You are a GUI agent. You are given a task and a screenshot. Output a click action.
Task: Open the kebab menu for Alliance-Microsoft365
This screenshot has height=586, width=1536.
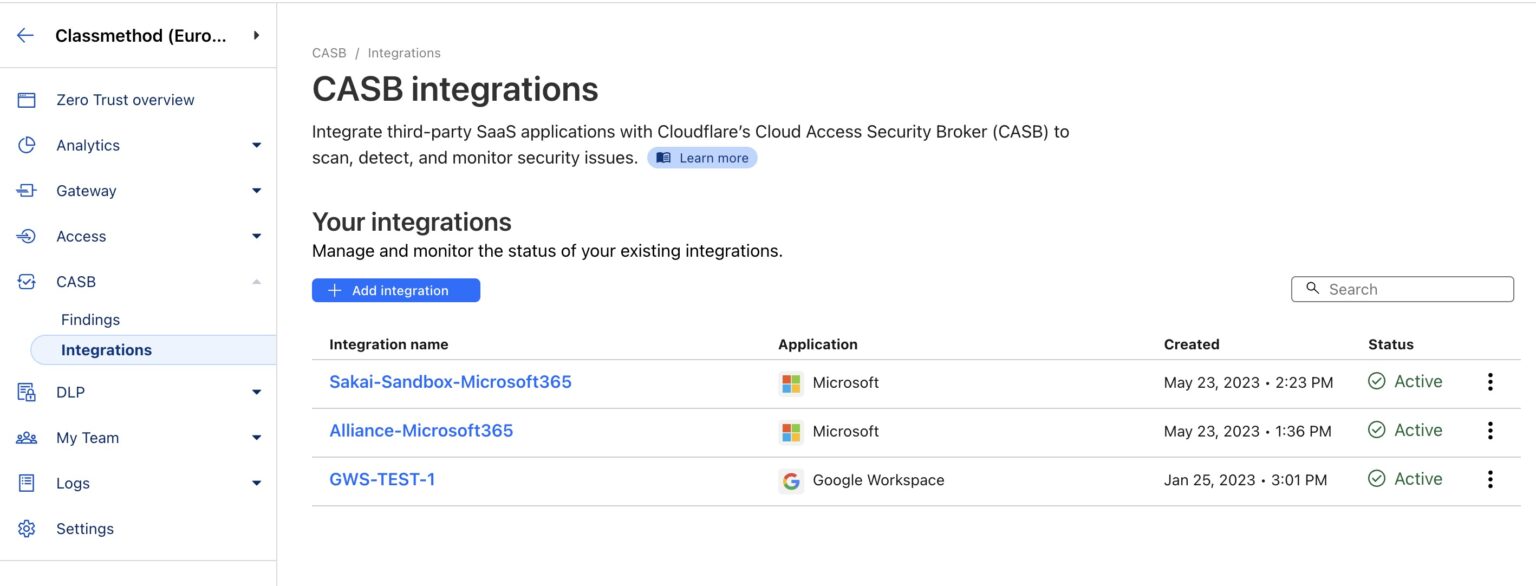pos(1490,430)
